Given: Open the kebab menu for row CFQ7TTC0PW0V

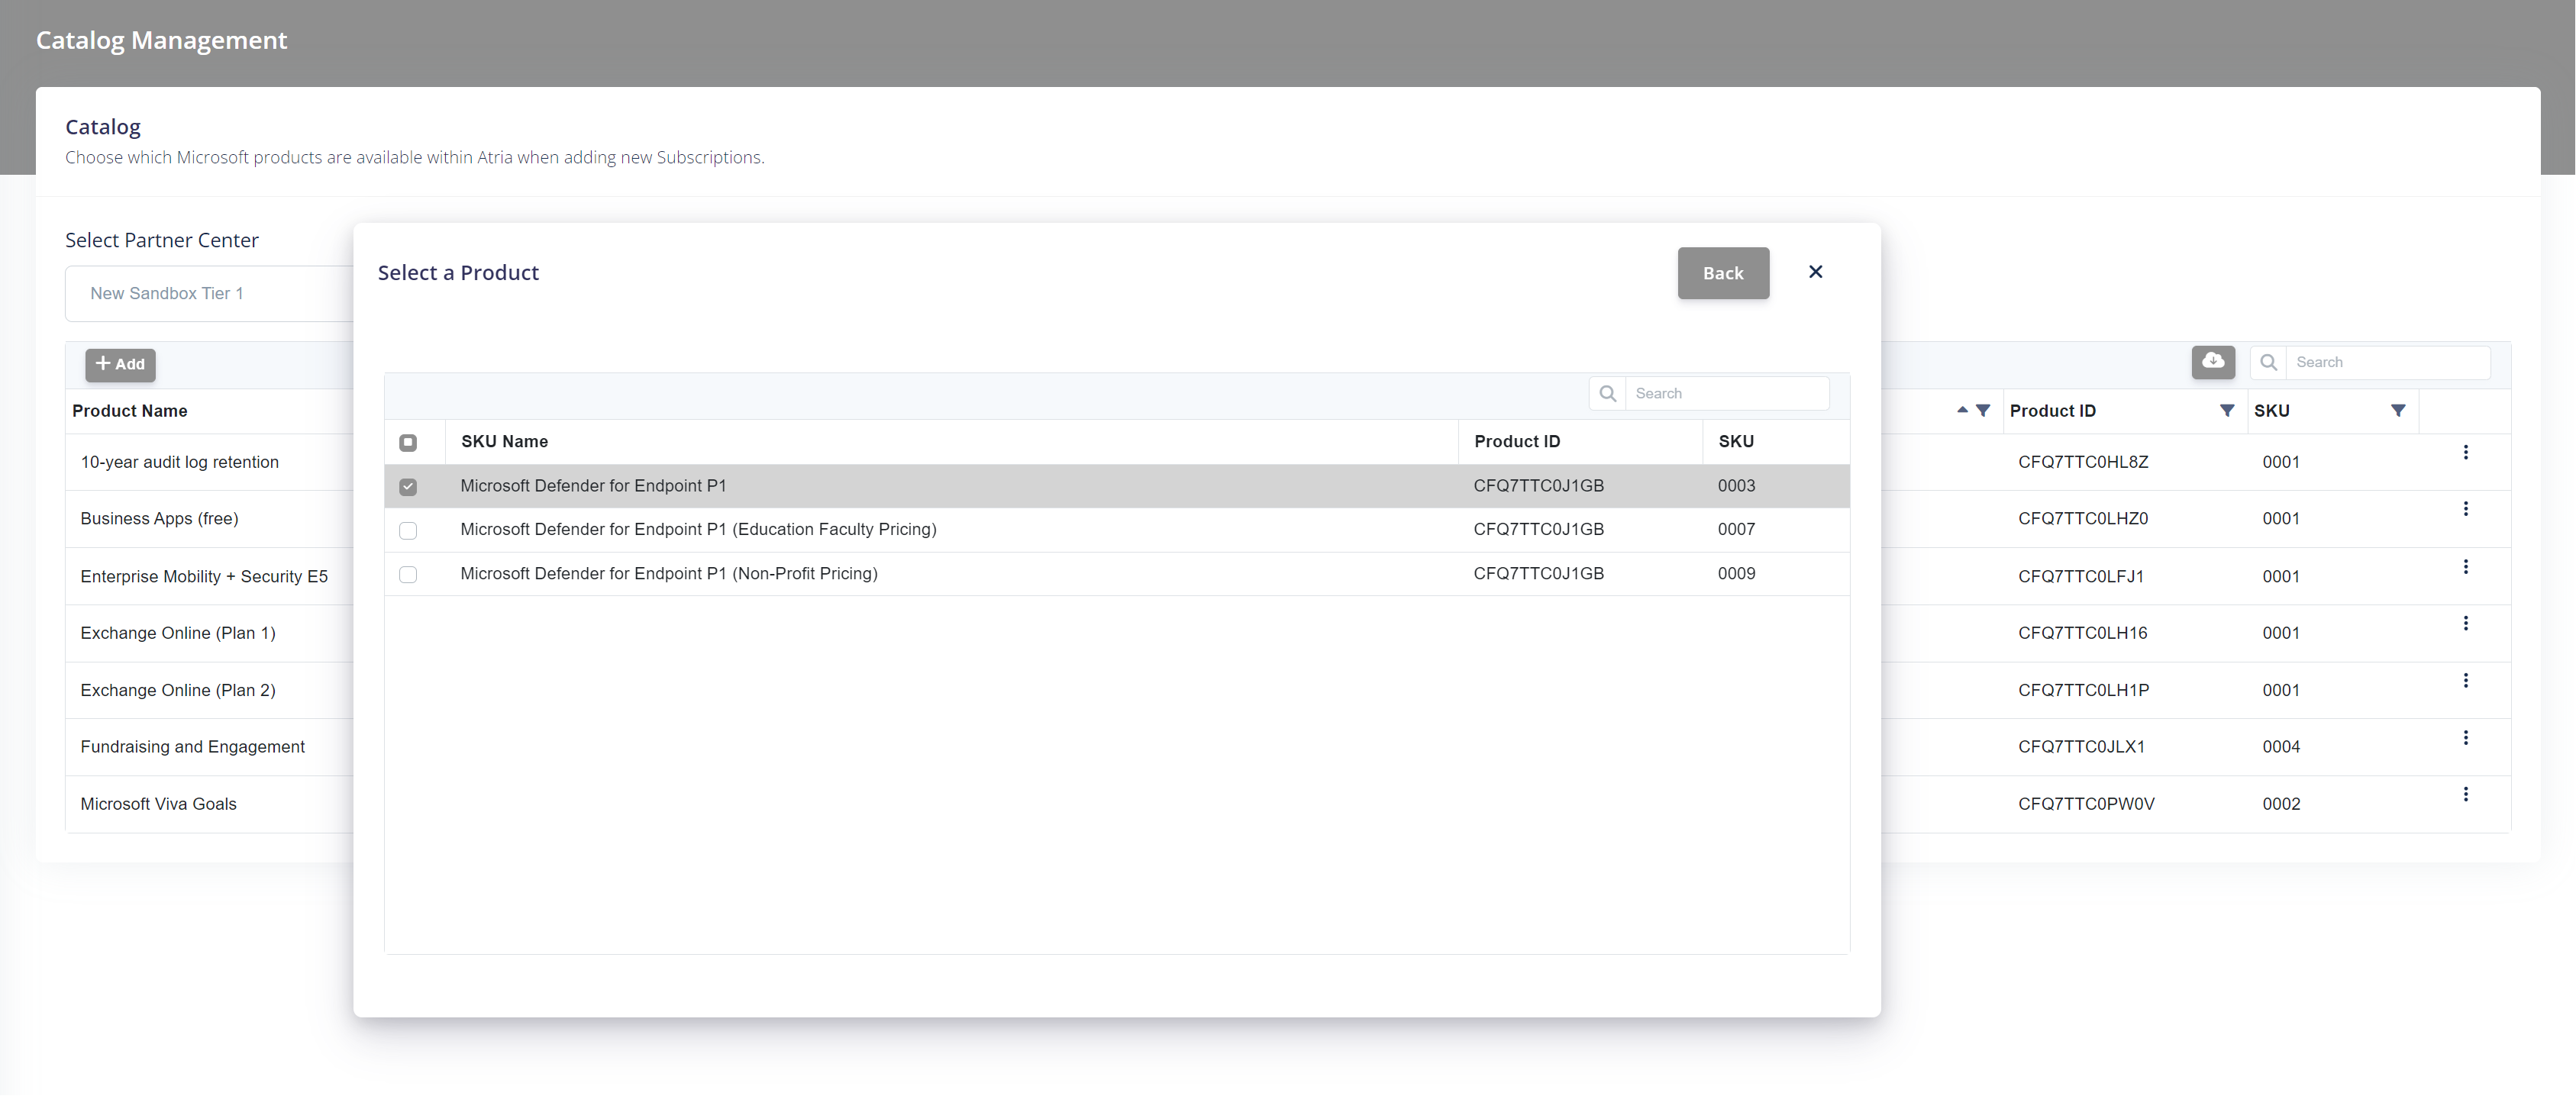Looking at the screenshot, I should (2466, 795).
